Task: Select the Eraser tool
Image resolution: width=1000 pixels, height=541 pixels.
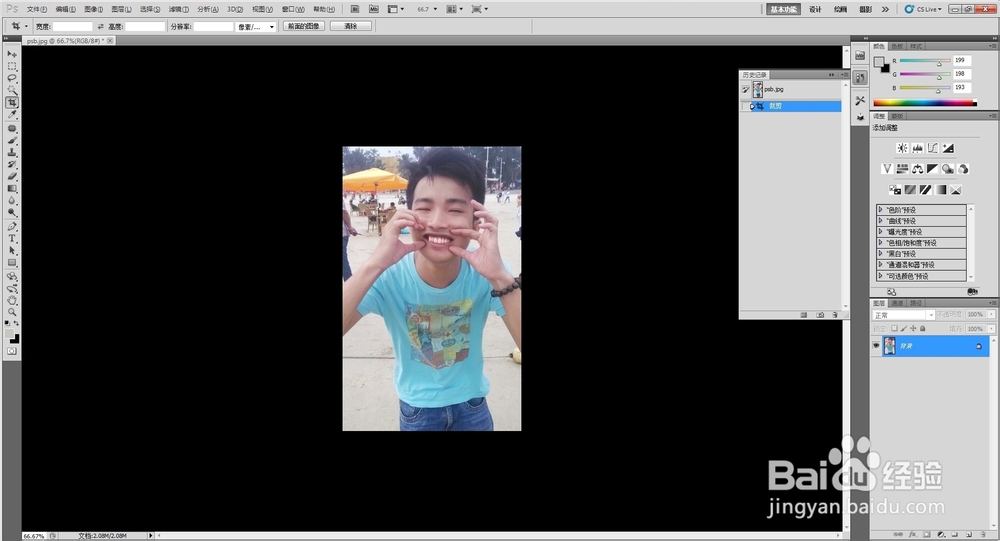Action: (x=12, y=177)
